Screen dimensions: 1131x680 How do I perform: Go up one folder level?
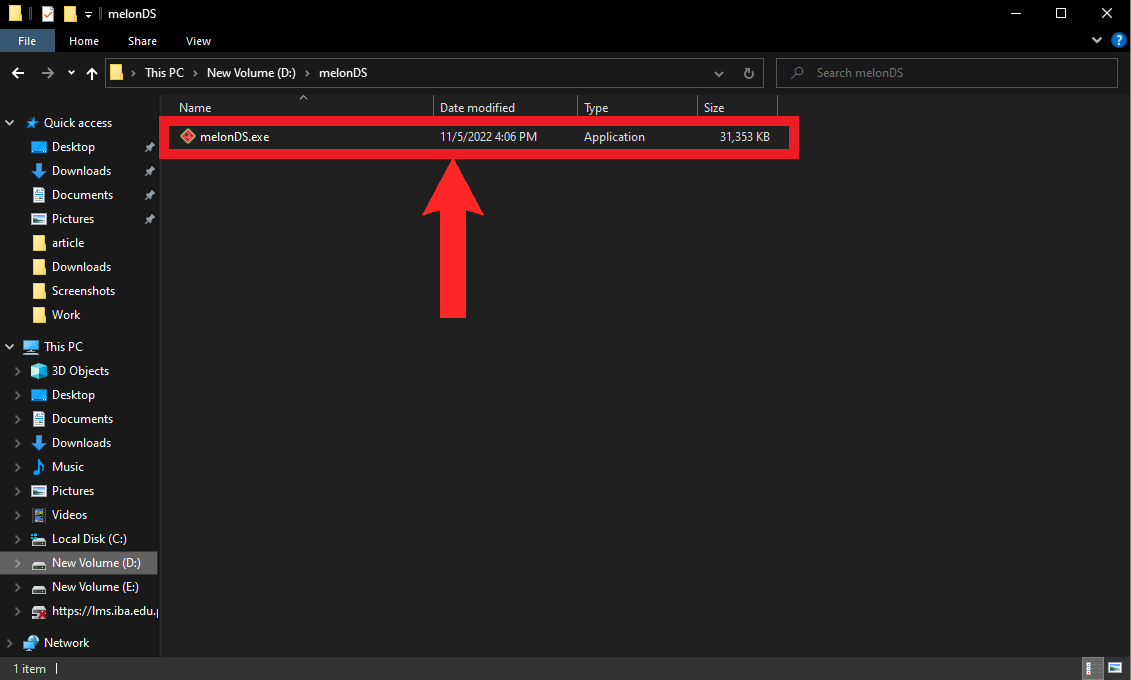pyautogui.click(x=92, y=73)
